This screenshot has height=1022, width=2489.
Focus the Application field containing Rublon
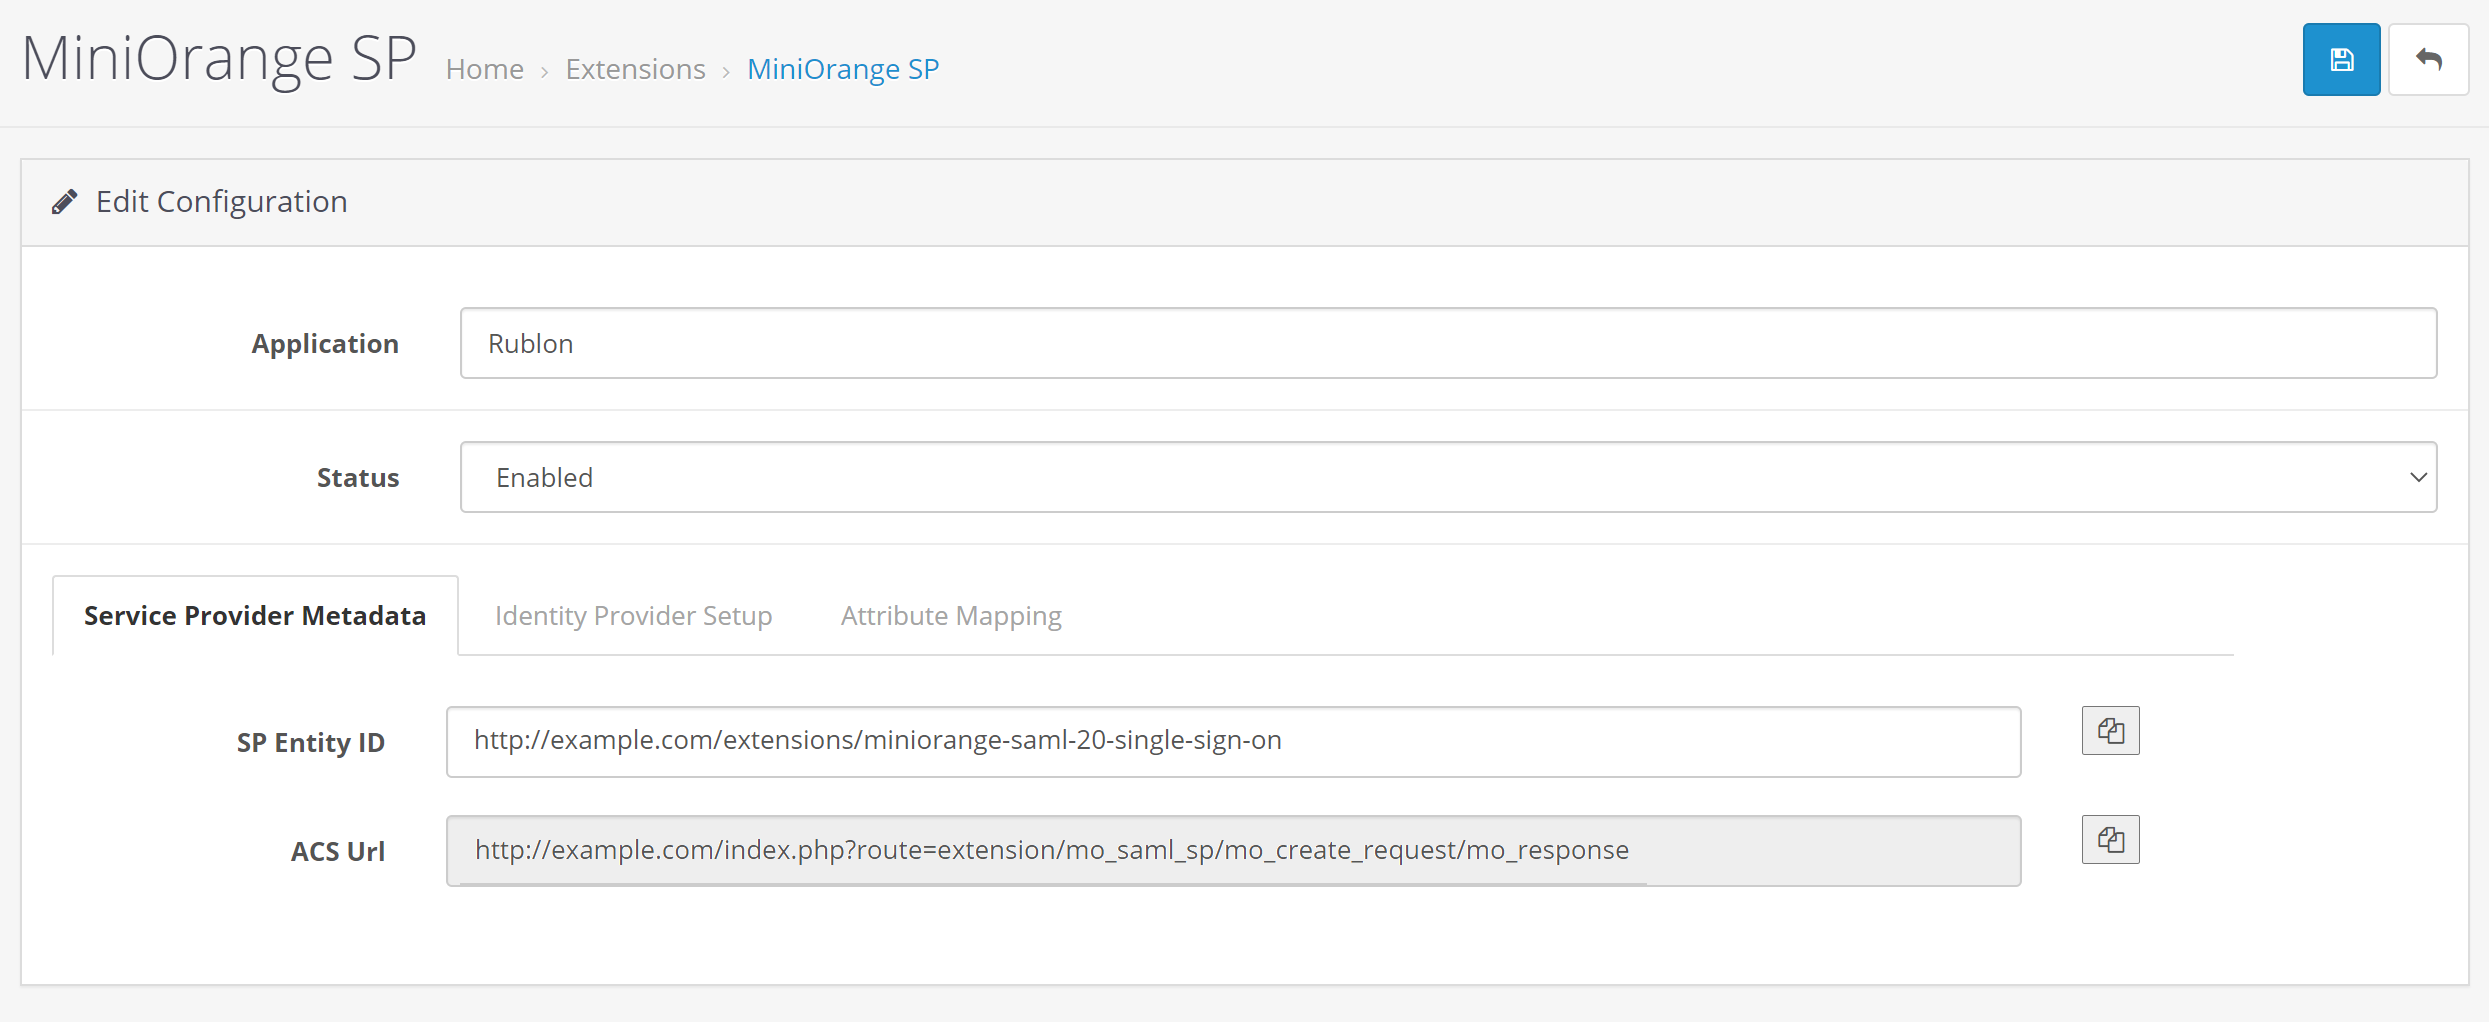coord(1447,343)
